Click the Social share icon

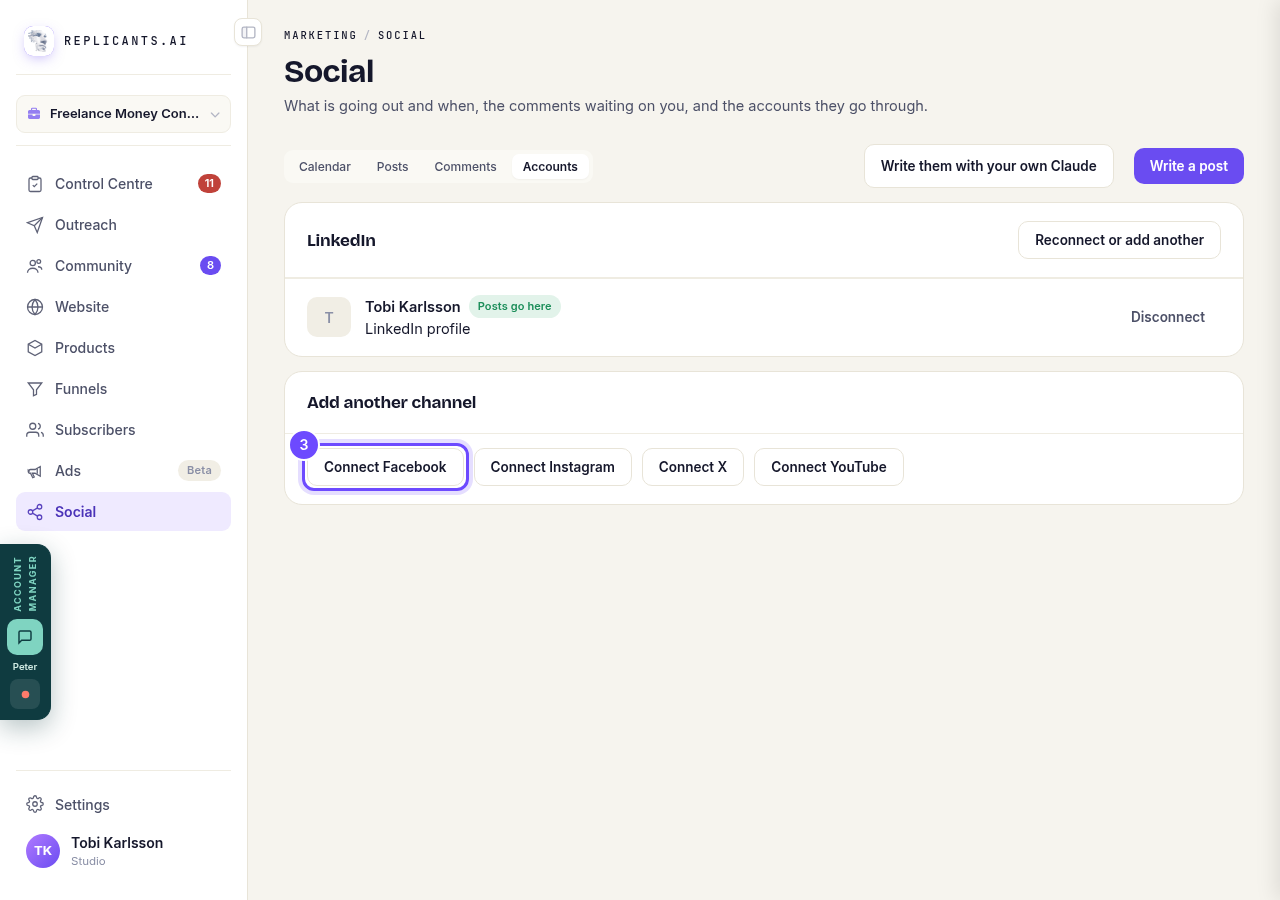tap(35, 512)
